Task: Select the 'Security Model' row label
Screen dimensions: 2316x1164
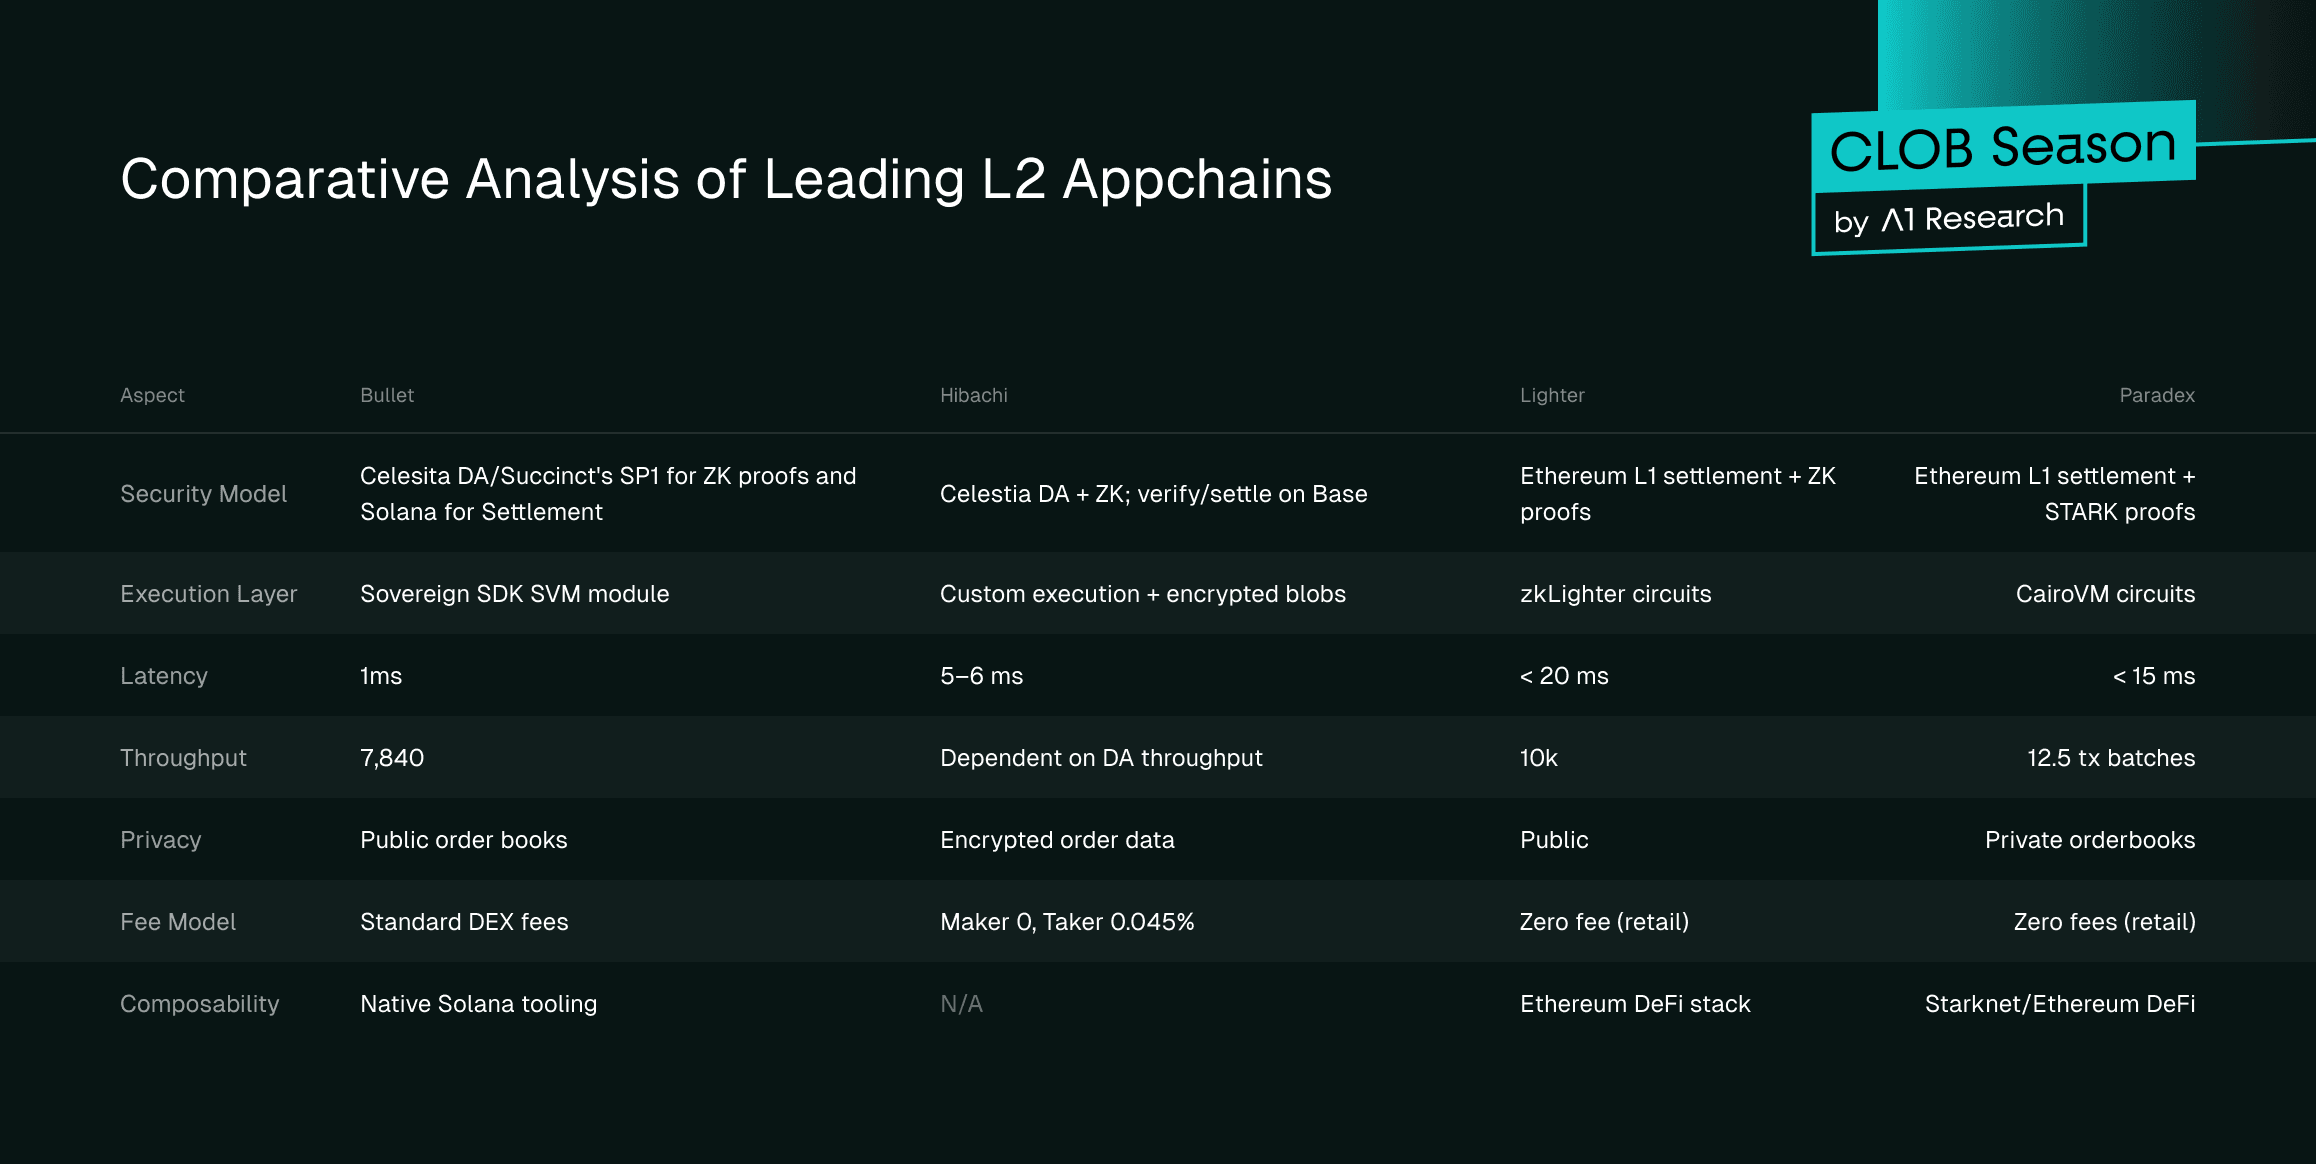Action: click(203, 494)
